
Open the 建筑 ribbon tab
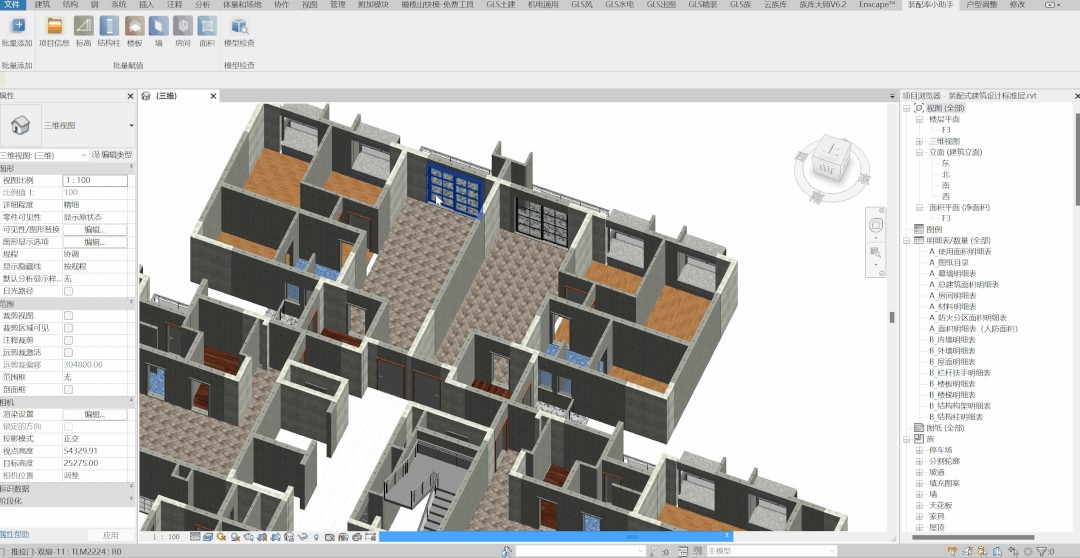(x=43, y=5)
